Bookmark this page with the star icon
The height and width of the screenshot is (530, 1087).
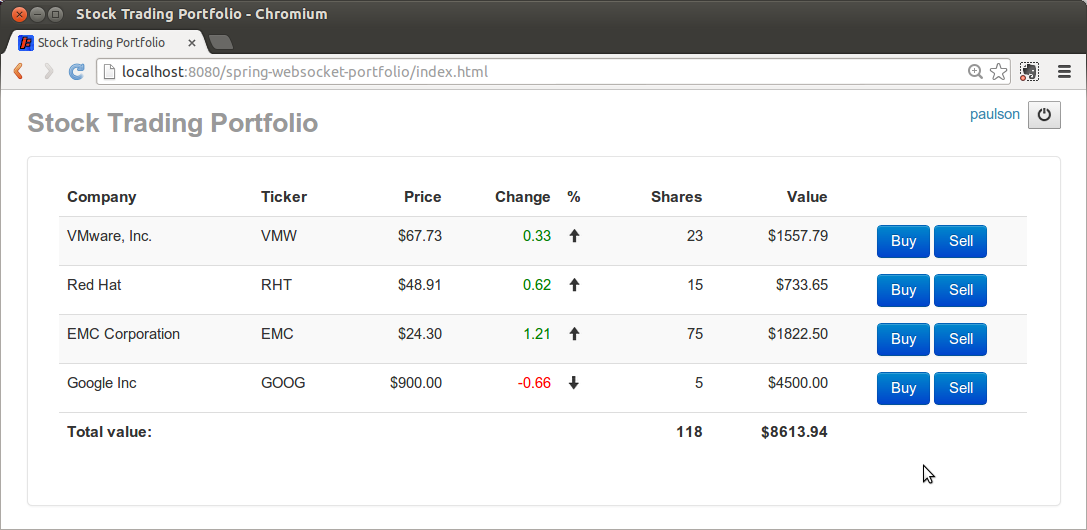(x=998, y=72)
